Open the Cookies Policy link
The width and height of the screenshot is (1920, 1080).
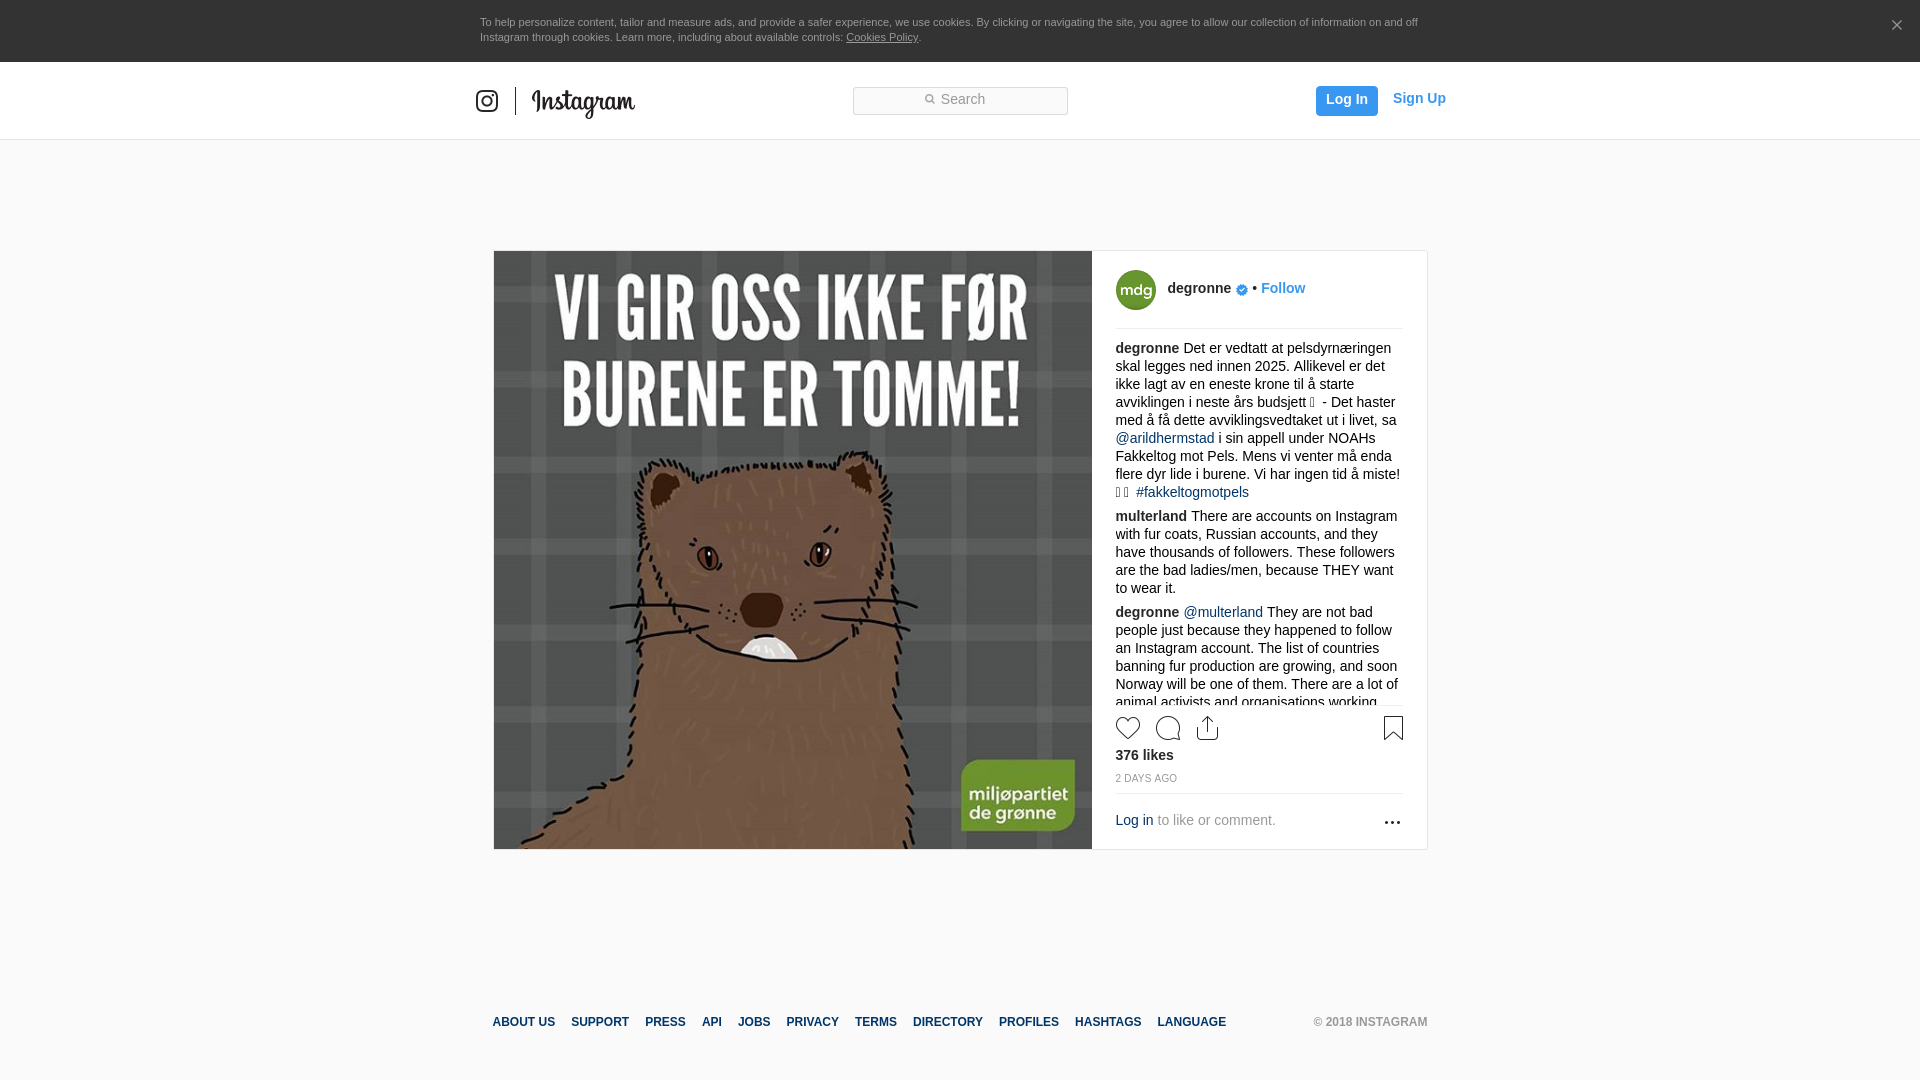coord(881,37)
